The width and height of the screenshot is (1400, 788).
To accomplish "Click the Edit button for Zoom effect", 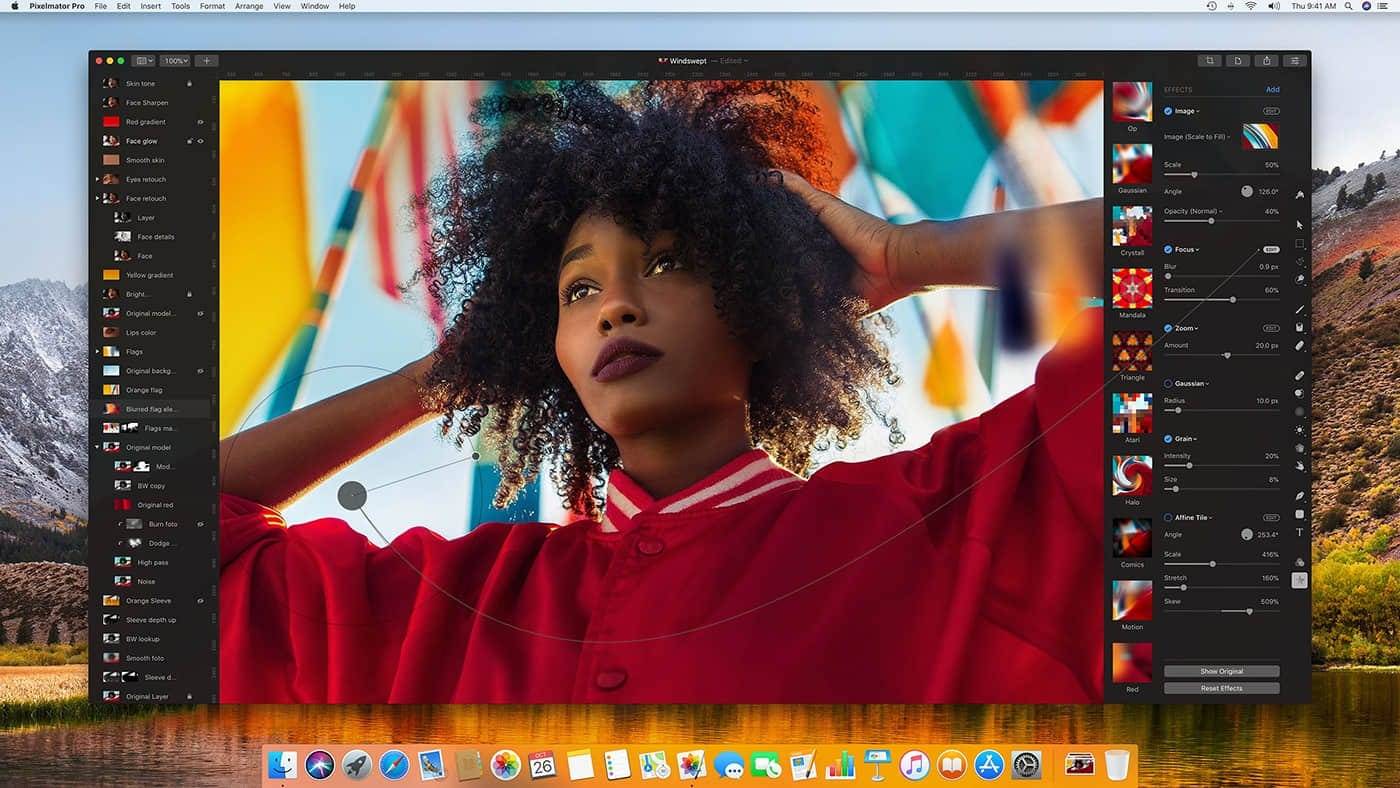I will tap(1271, 328).
